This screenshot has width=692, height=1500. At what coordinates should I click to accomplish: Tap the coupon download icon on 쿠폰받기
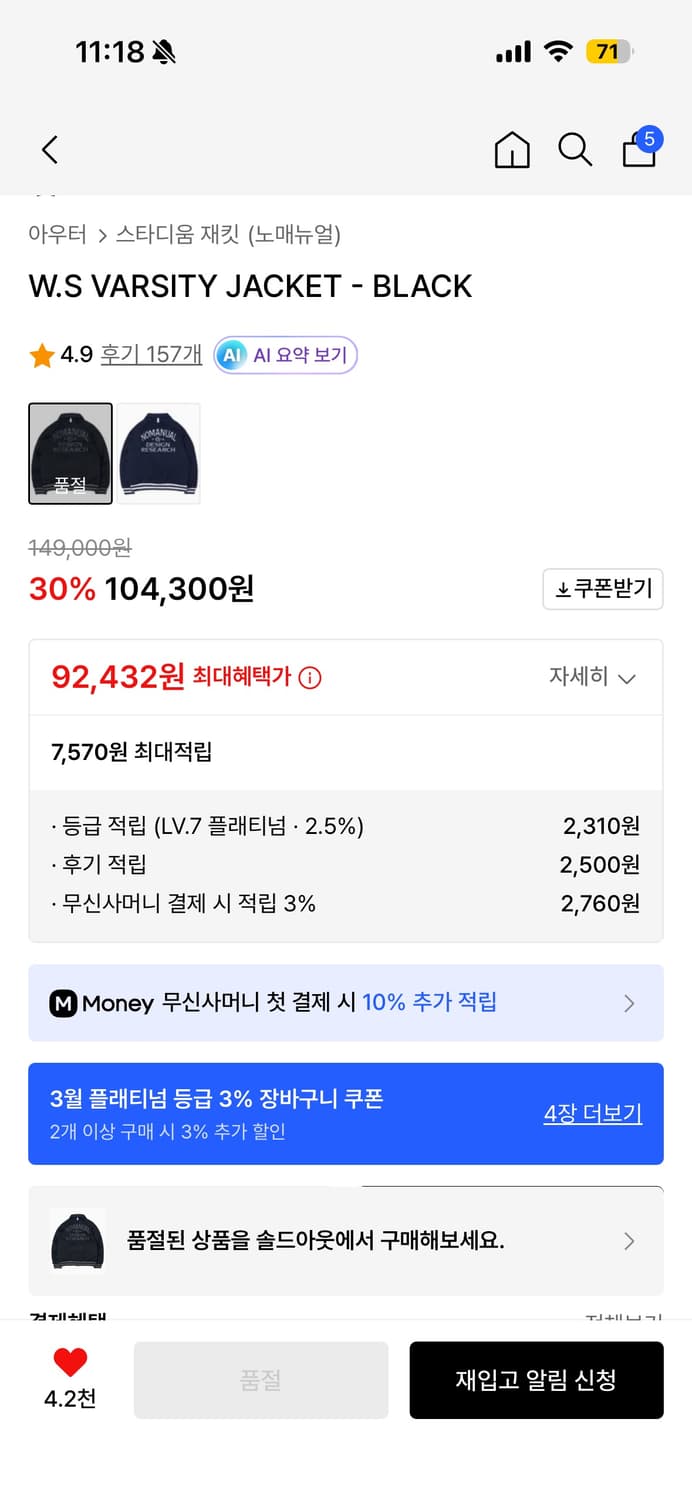(x=563, y=589)
